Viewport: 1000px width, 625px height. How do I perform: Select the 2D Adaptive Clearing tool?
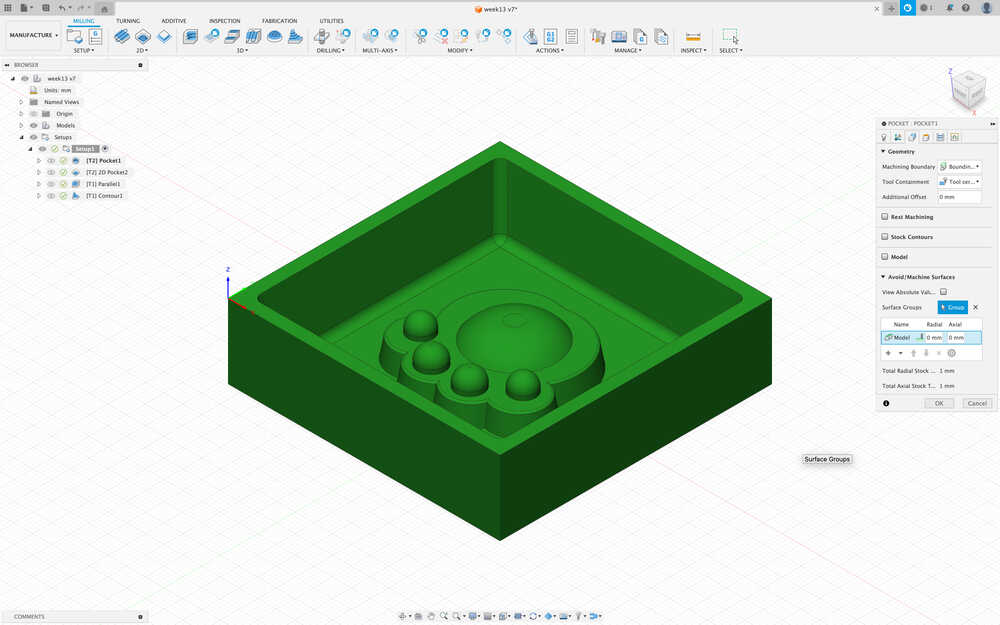pos(122,36)
